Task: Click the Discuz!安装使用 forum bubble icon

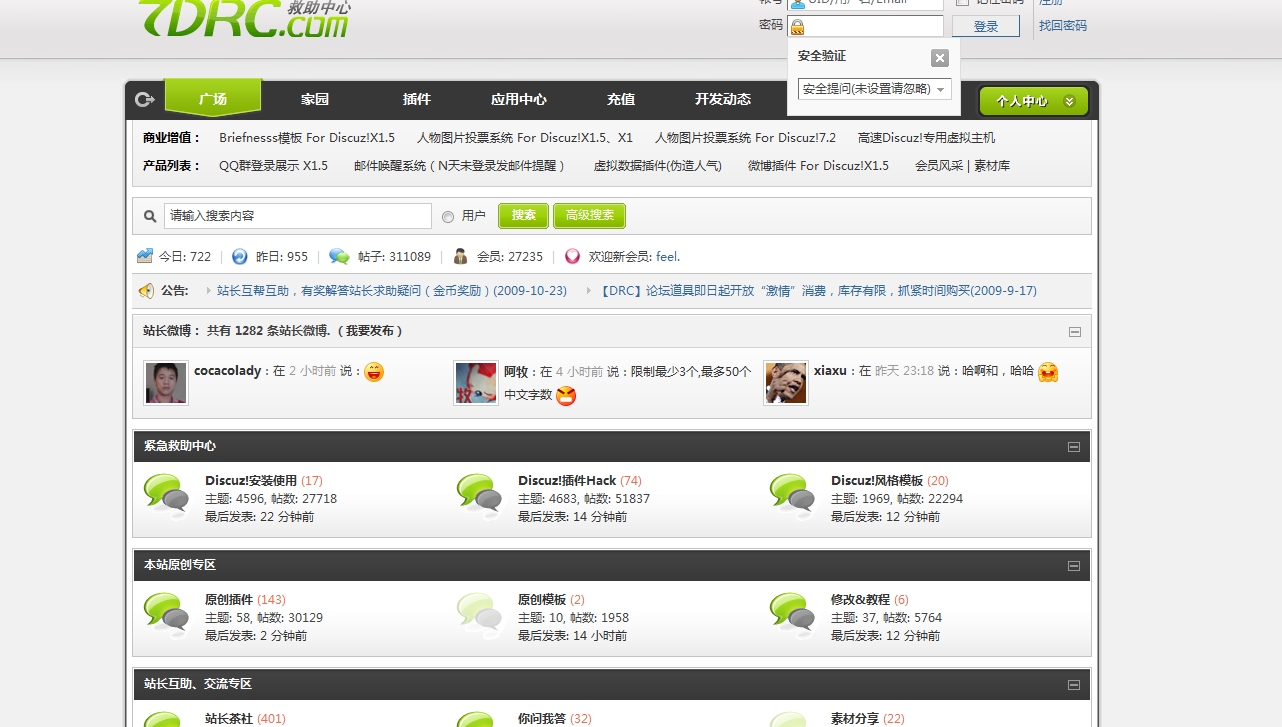Action: (167, 497)
